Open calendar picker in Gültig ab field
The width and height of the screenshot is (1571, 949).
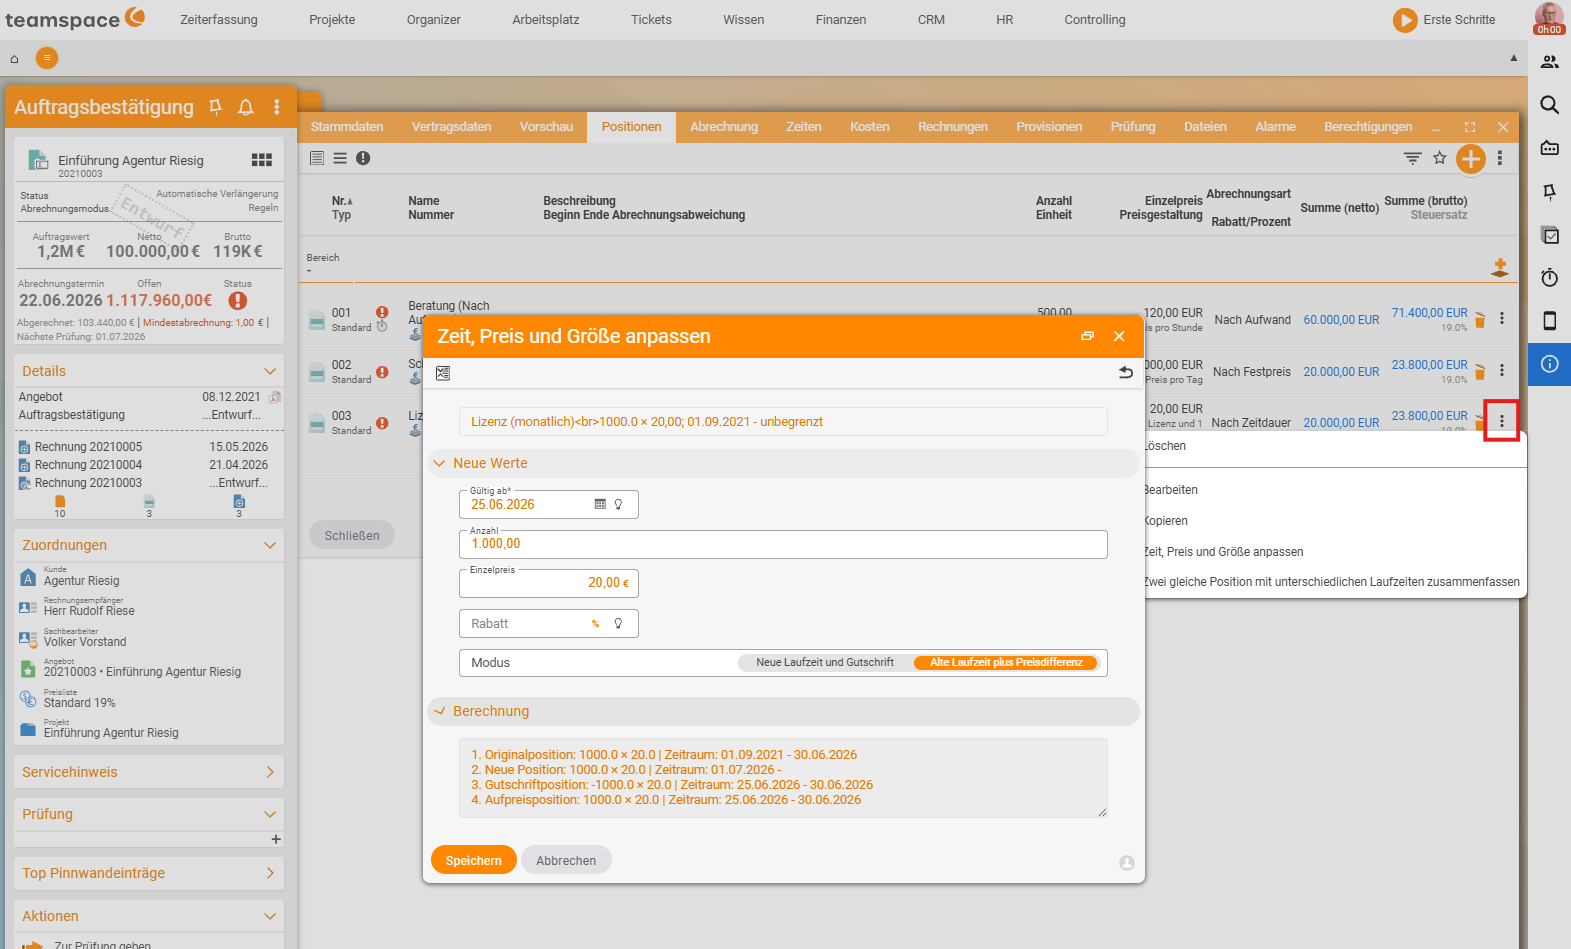pyautogui.click(x=600, y=504)
